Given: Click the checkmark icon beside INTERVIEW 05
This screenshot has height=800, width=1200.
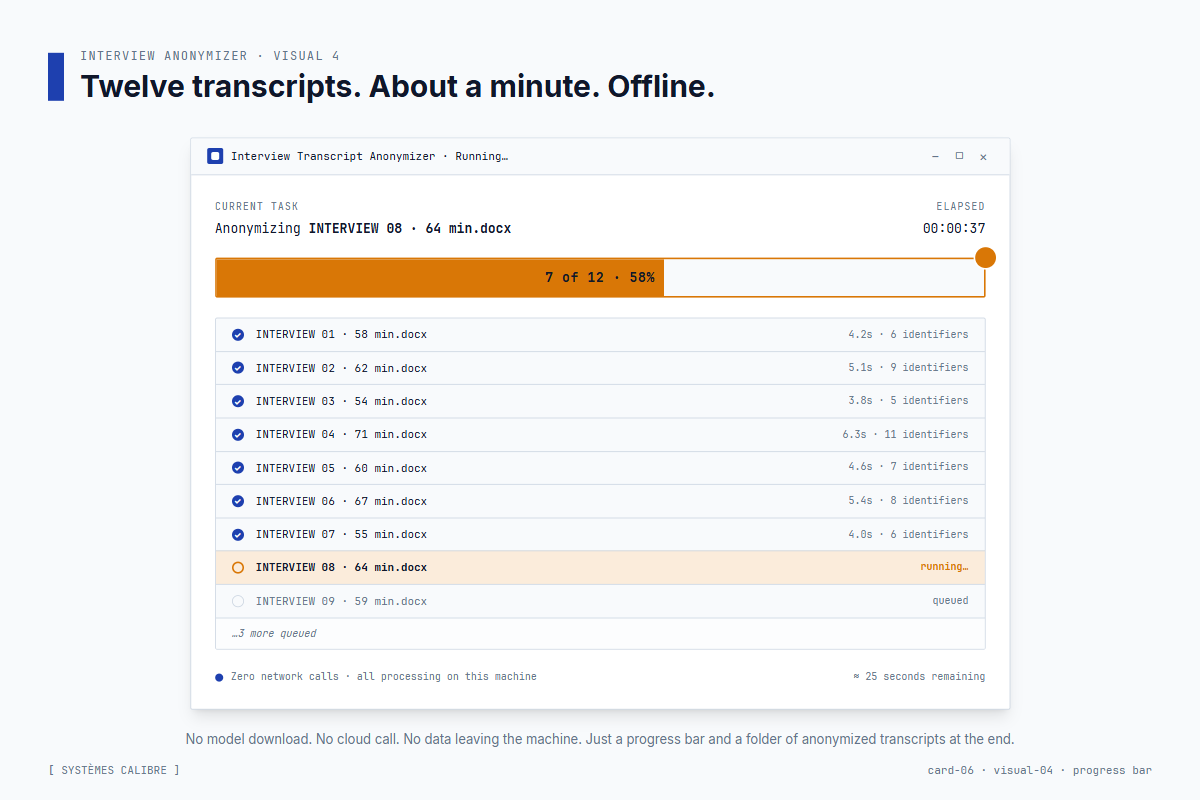Looking at the screenshot, I should [237, 467].
